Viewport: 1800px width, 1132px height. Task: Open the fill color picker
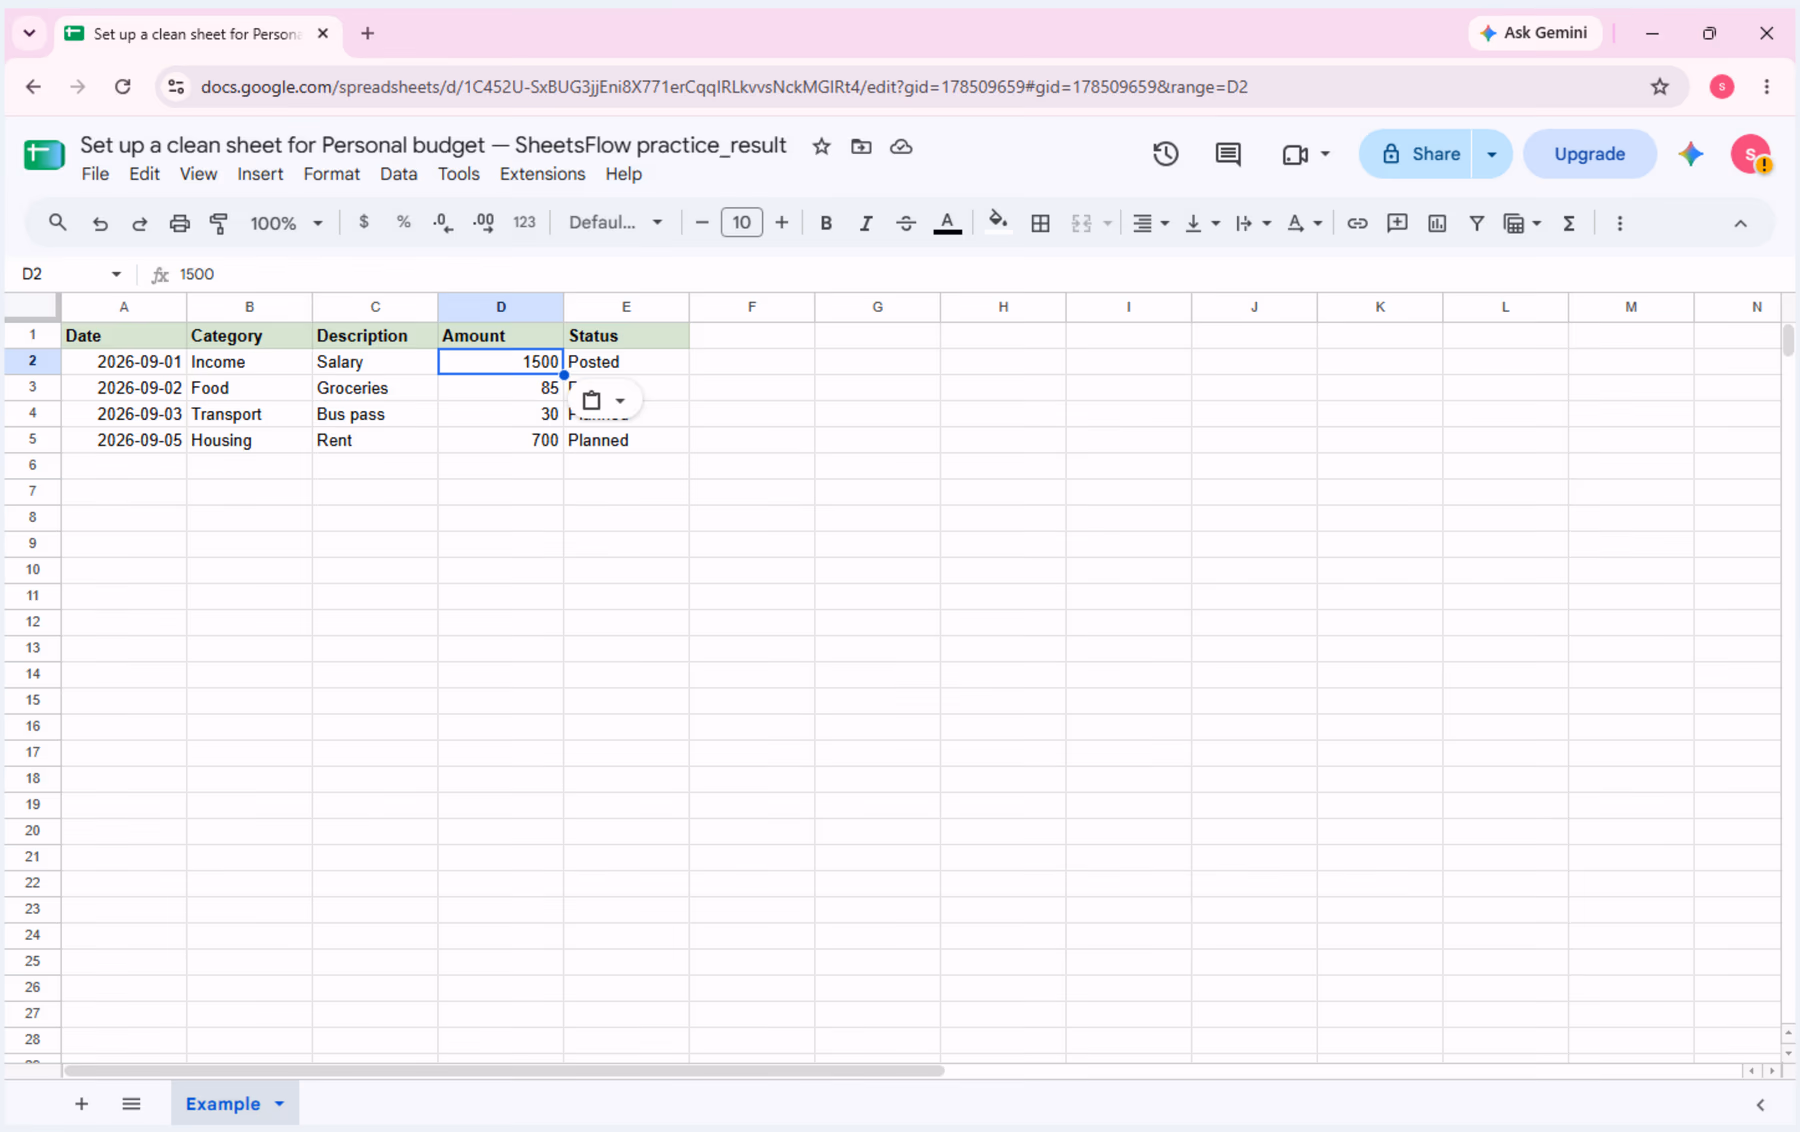coord(997,223)
